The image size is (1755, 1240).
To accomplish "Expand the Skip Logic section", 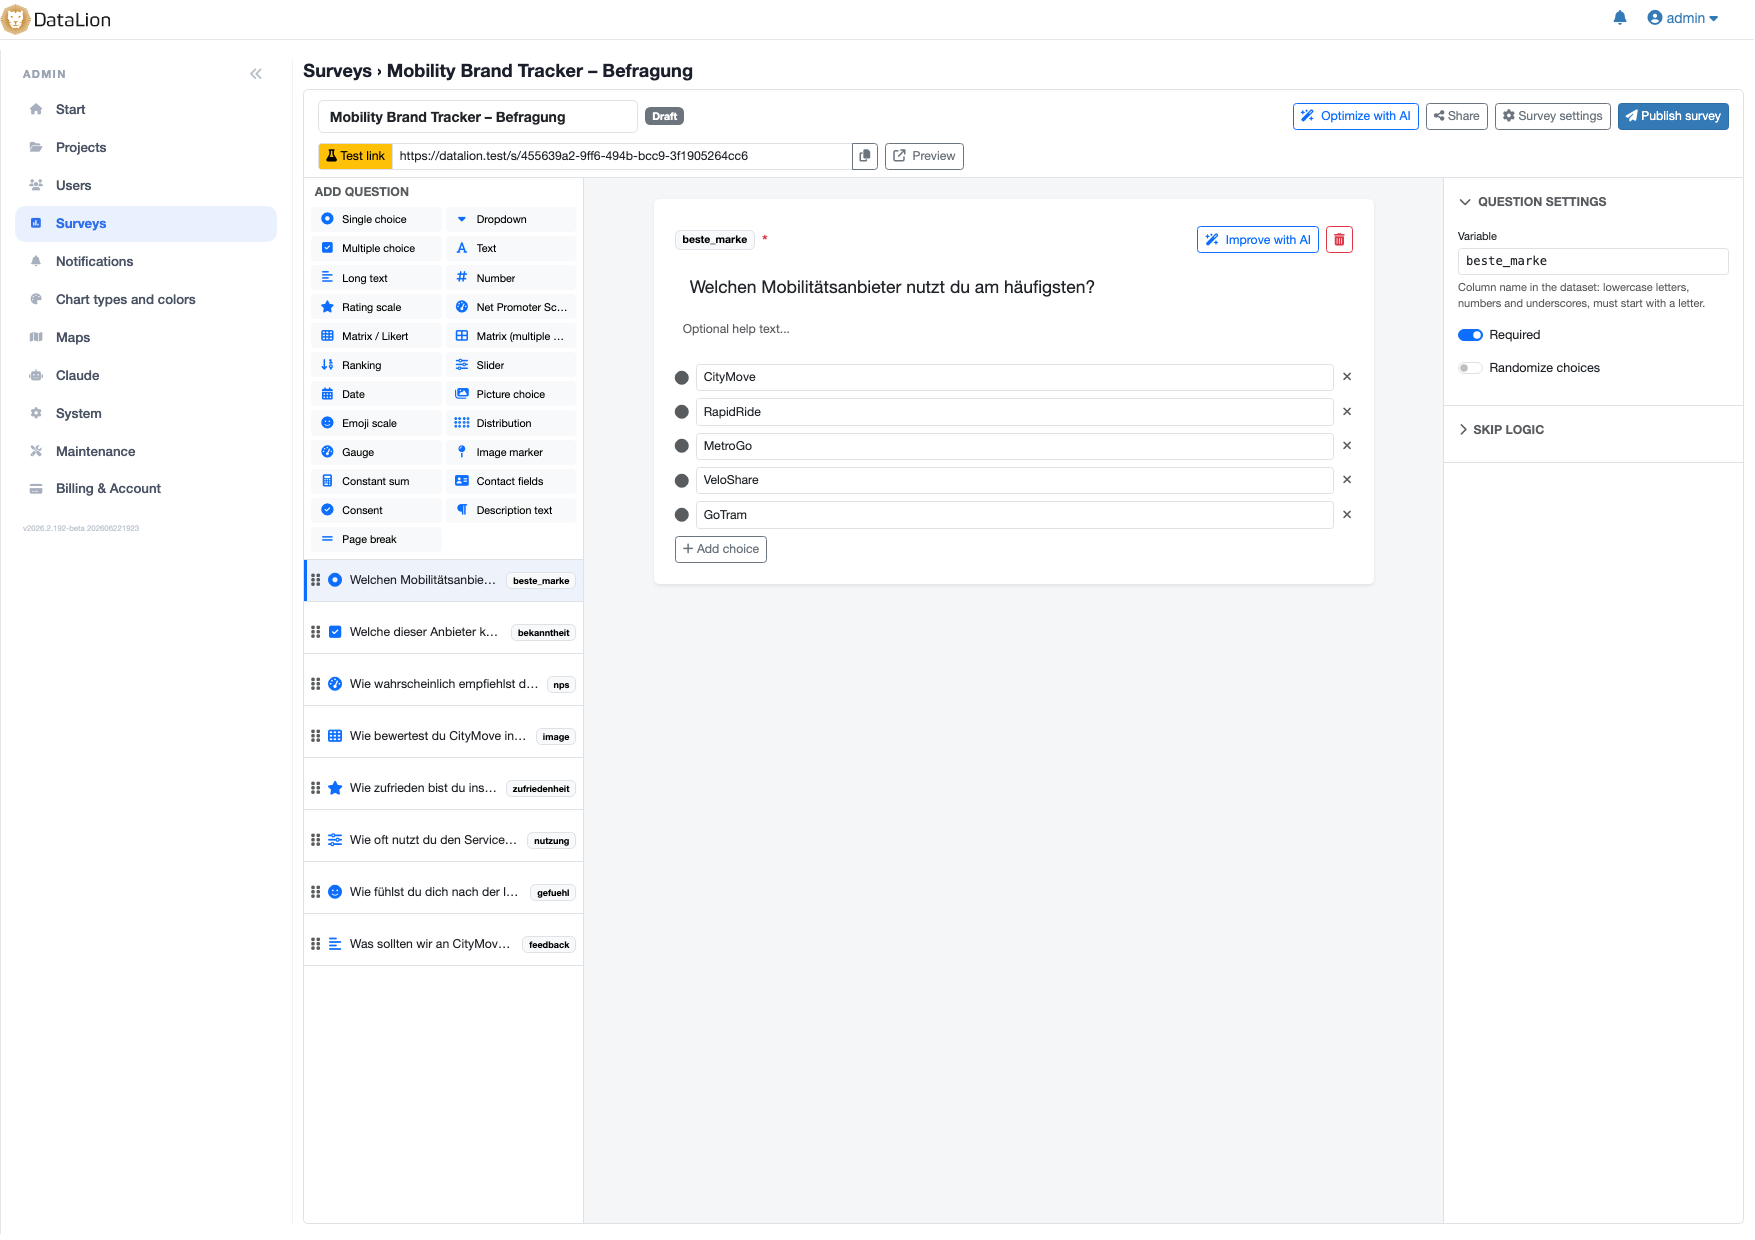I will [1502, 430].
